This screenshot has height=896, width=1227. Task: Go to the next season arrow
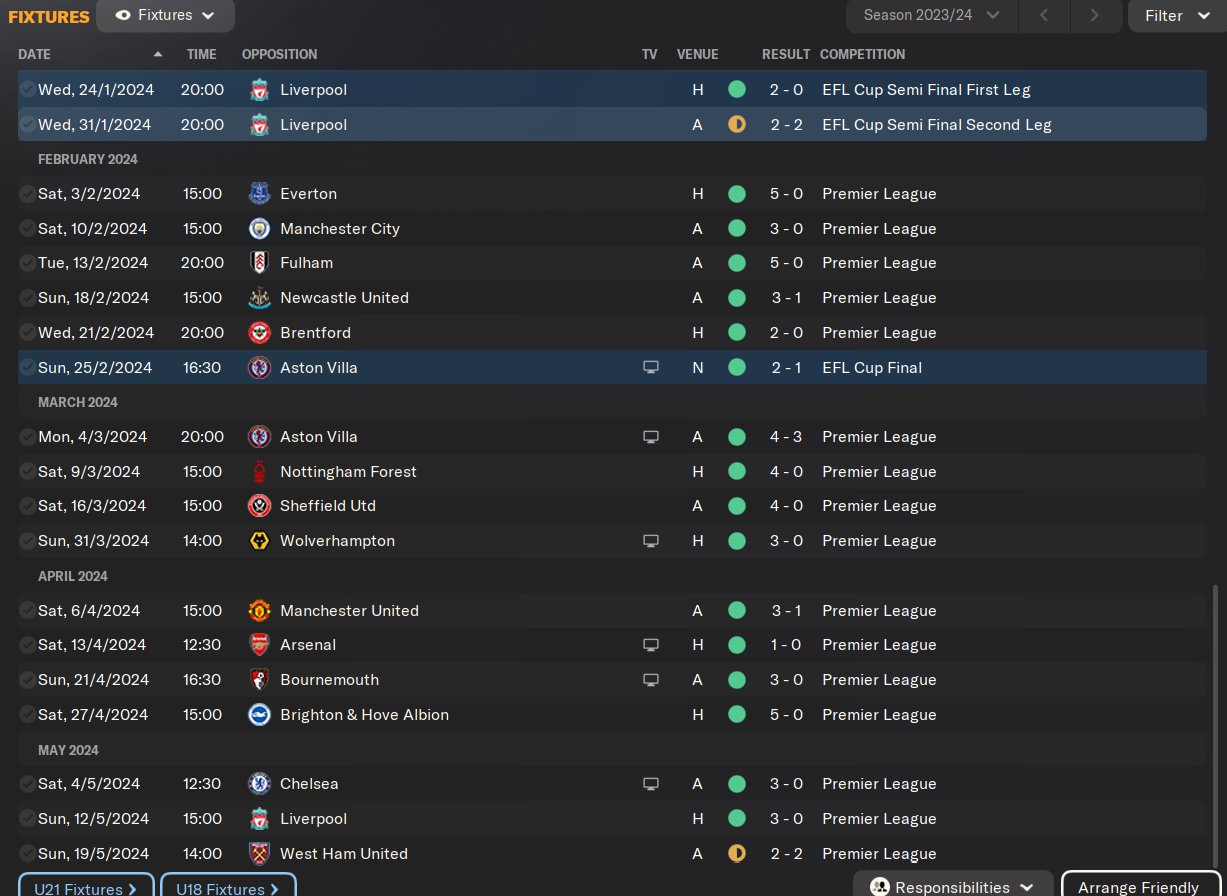point(1094,16)
